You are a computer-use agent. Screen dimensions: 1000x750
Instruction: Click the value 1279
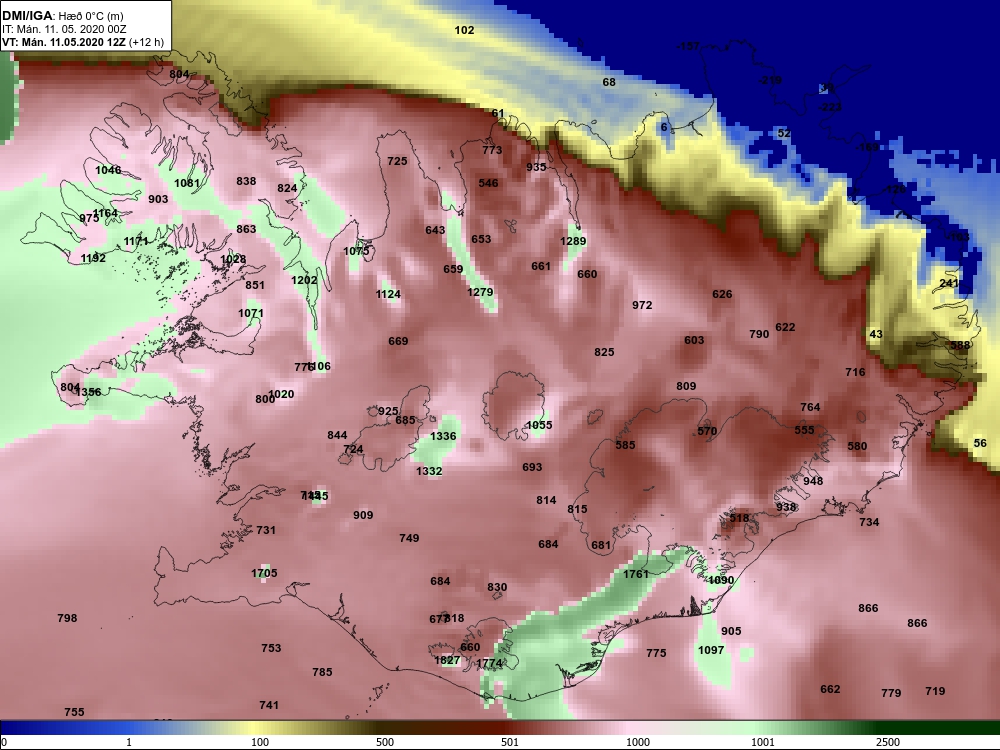(x=480, y=292)
